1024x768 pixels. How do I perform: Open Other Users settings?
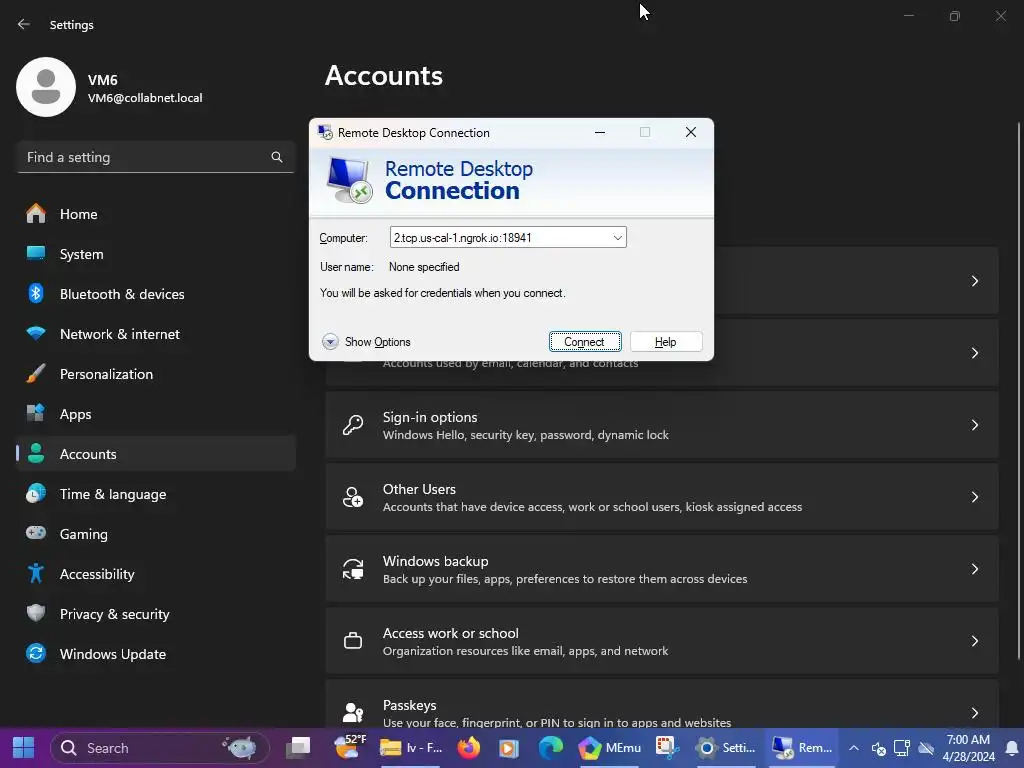click(662, 498)
